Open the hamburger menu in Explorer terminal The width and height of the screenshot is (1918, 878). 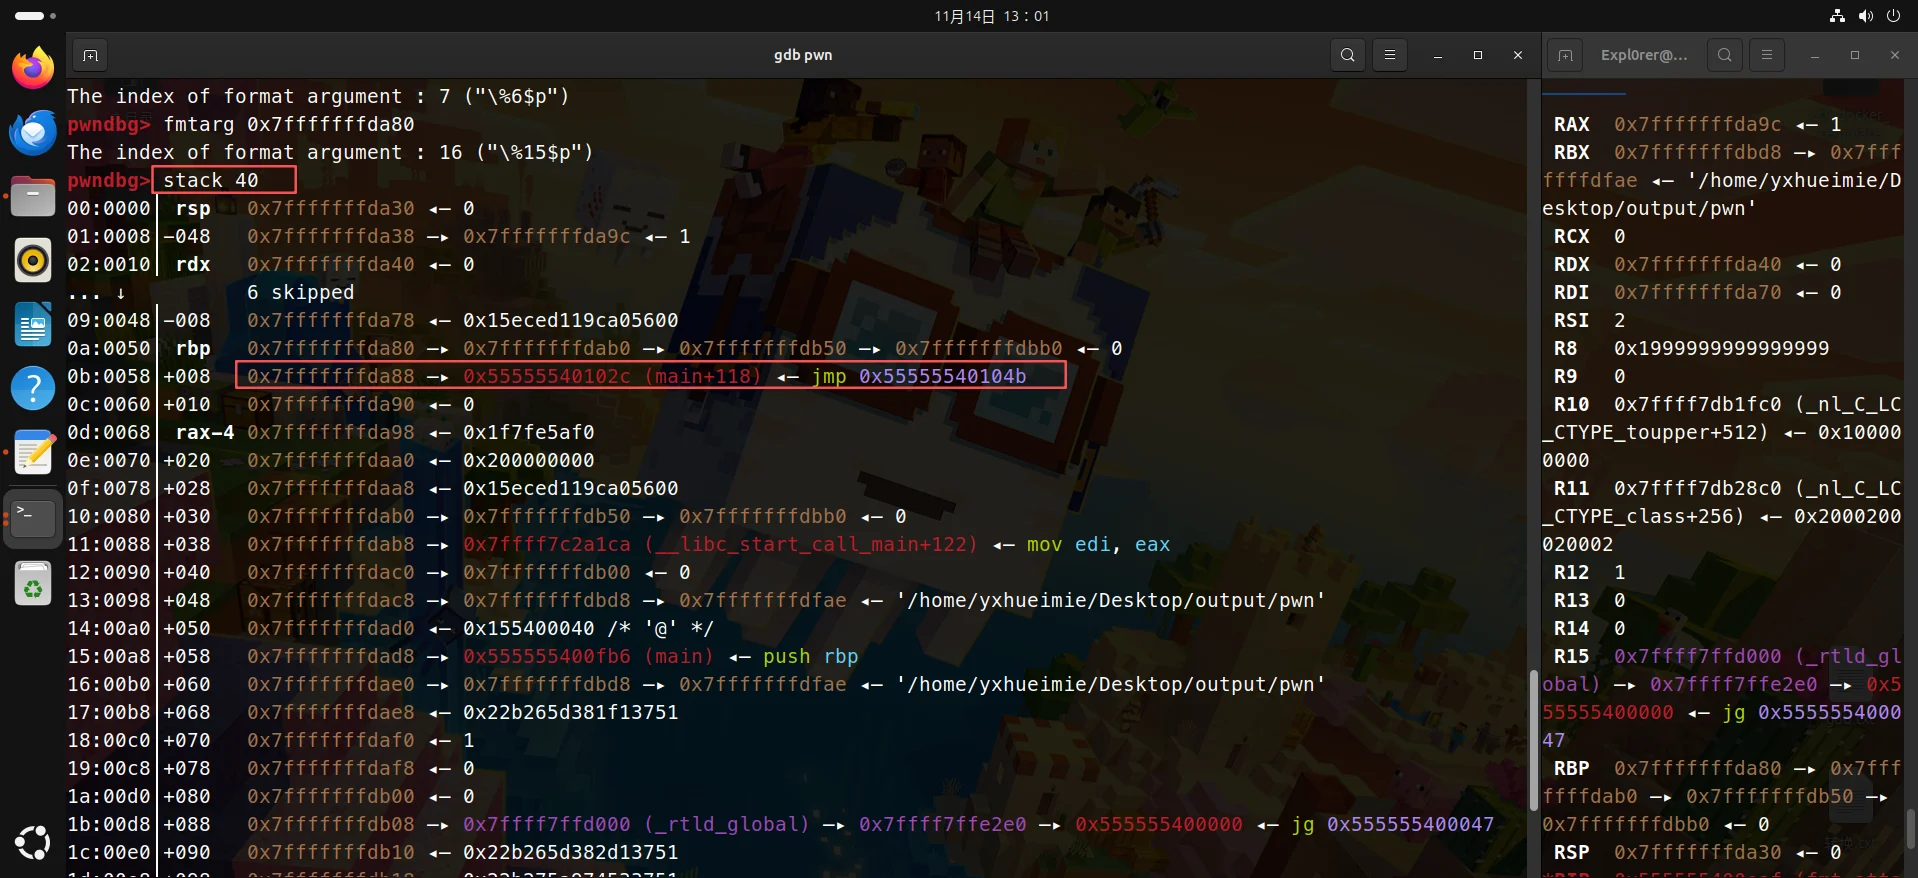click(1766, 55)
